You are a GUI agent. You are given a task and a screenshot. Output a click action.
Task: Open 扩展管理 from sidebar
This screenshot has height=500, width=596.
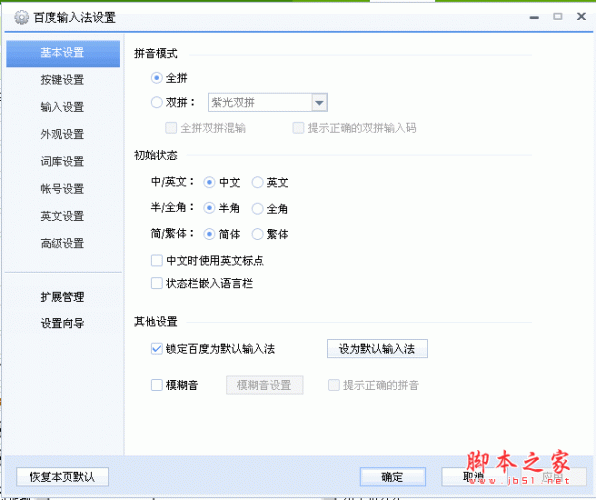pos(63,297)
